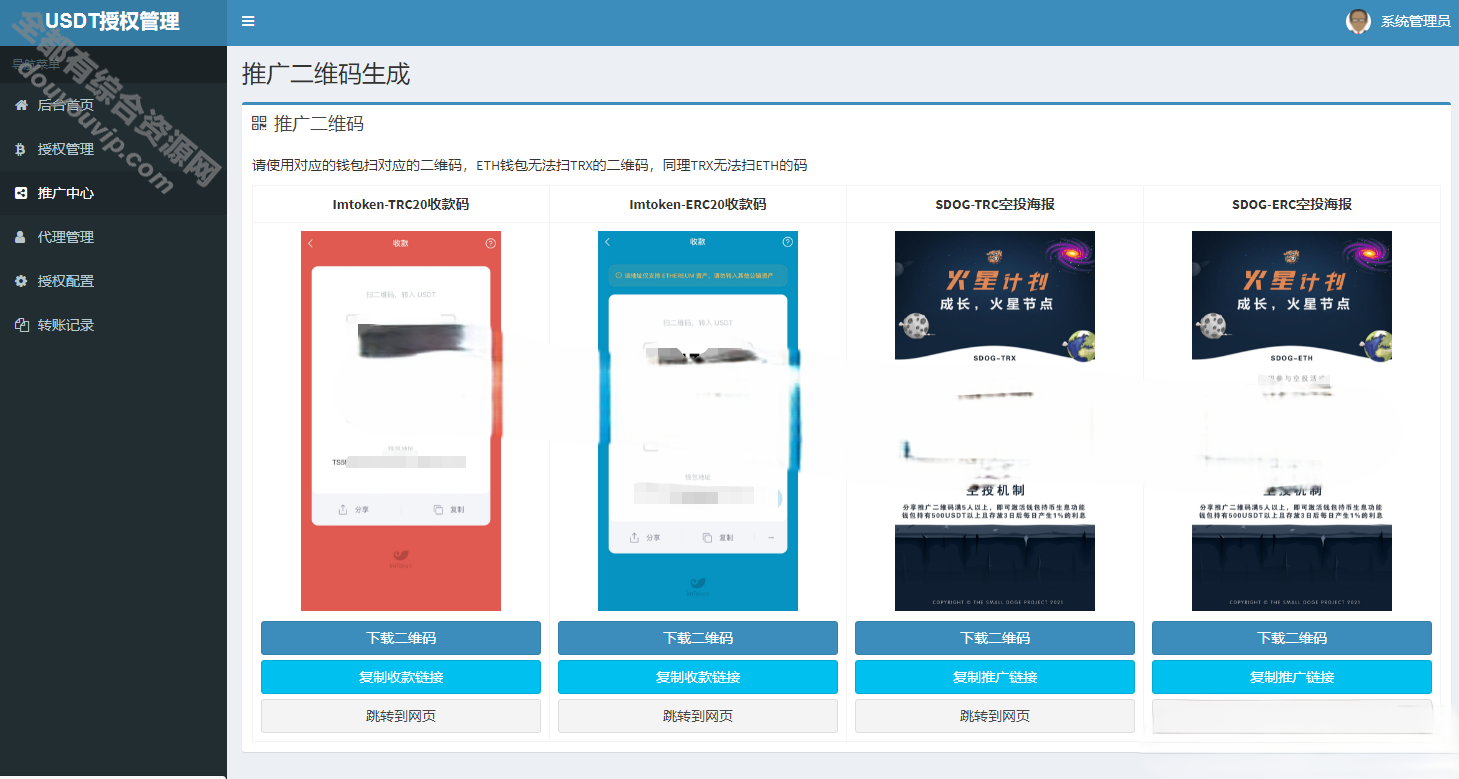Click the USDT授权管理 logo title
The width and height of the screenshot is (1459, 779).
pos(113,21)
